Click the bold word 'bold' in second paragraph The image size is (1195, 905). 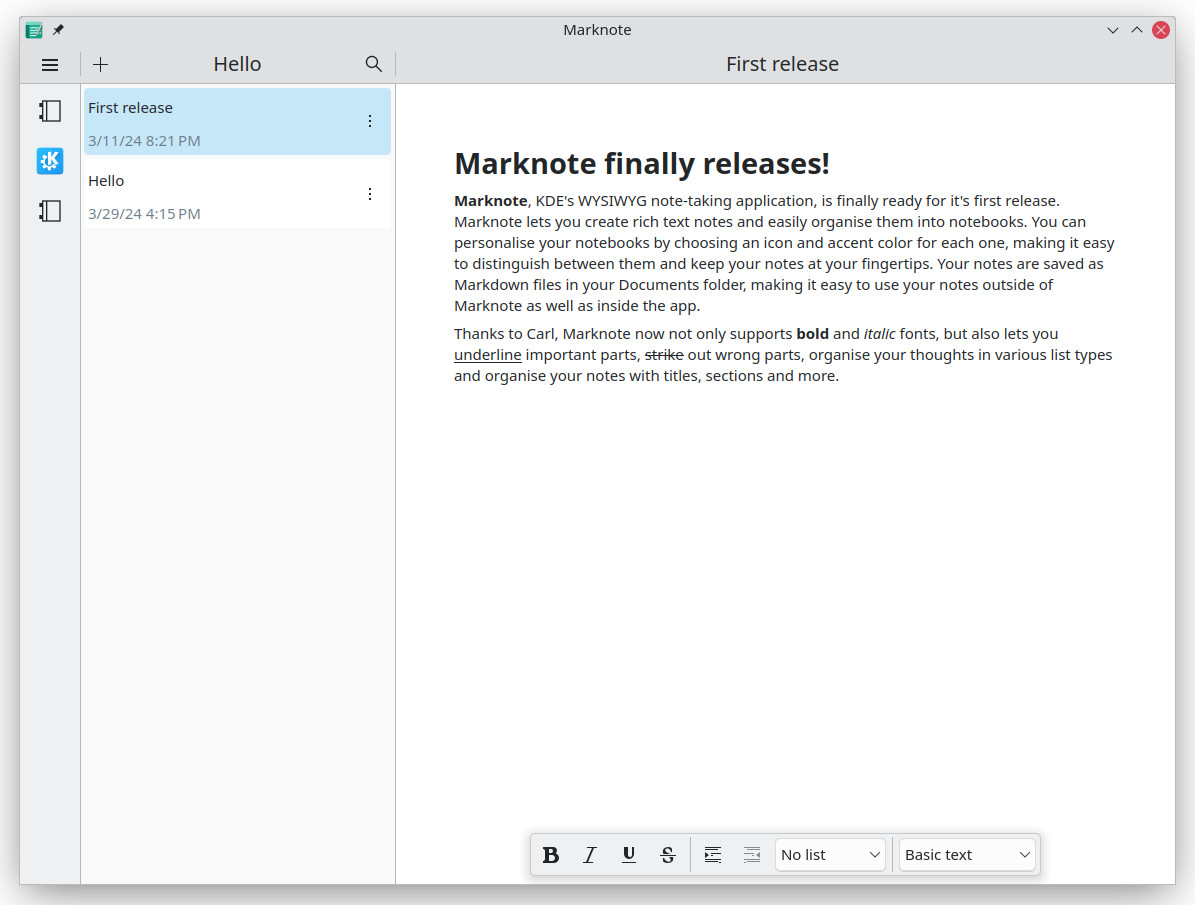tap(812, 334)
